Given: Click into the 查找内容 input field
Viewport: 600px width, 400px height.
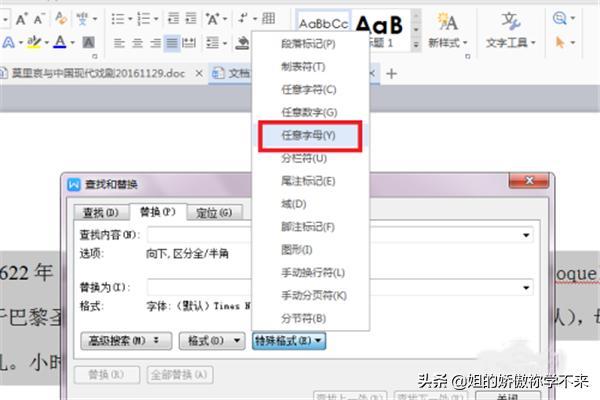Looking at the screenshot, I should pos(340,235).
